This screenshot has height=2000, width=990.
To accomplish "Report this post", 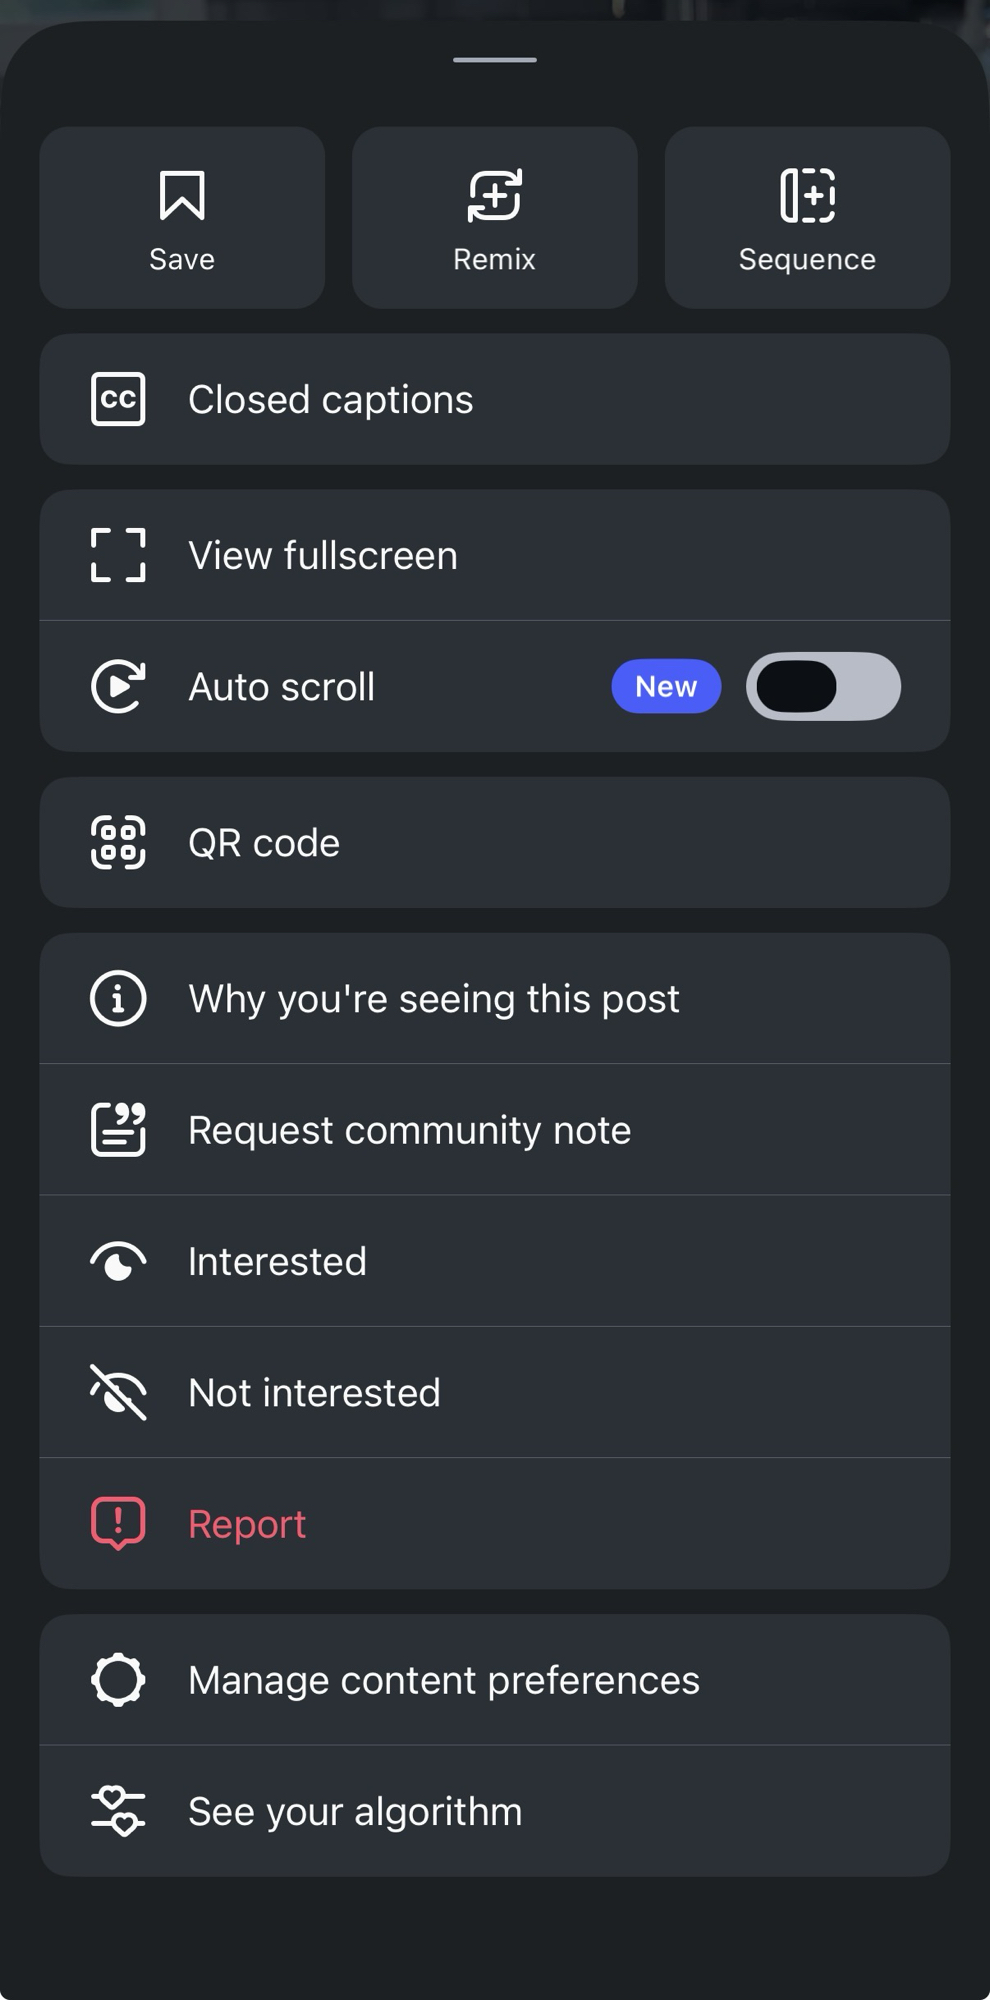I will (247, 1524).
